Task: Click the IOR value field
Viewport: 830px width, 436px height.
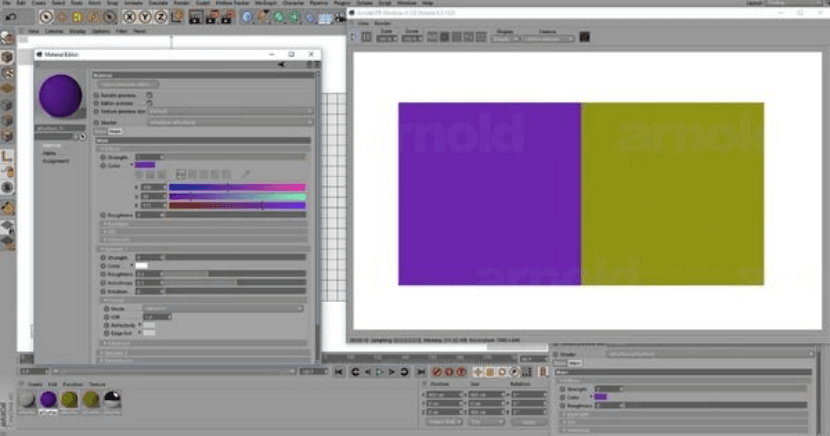Action: click(x=156, y=317)
